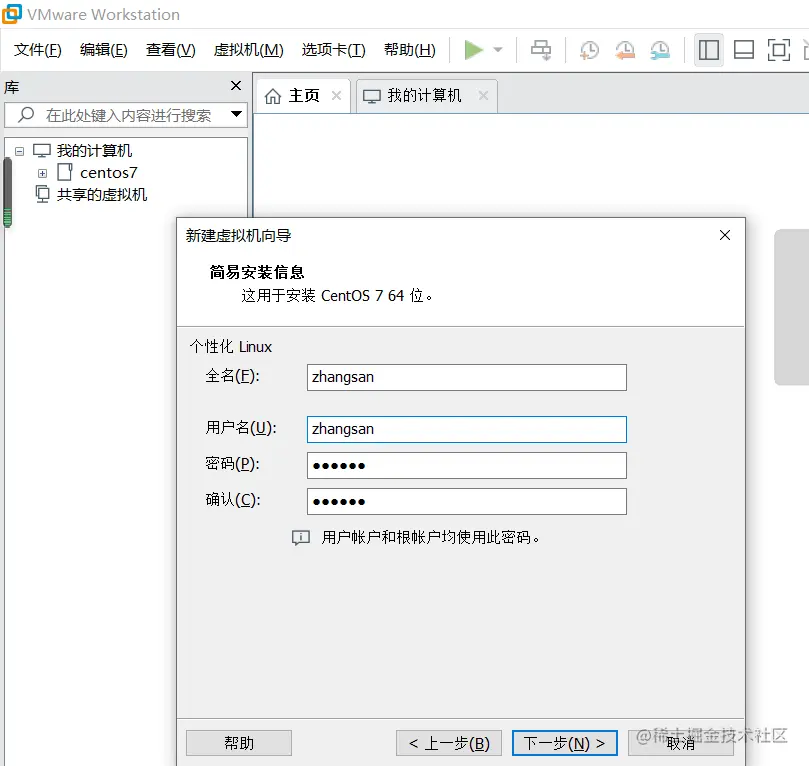Open the 帮助(H) menu

[x=410, y=50]
